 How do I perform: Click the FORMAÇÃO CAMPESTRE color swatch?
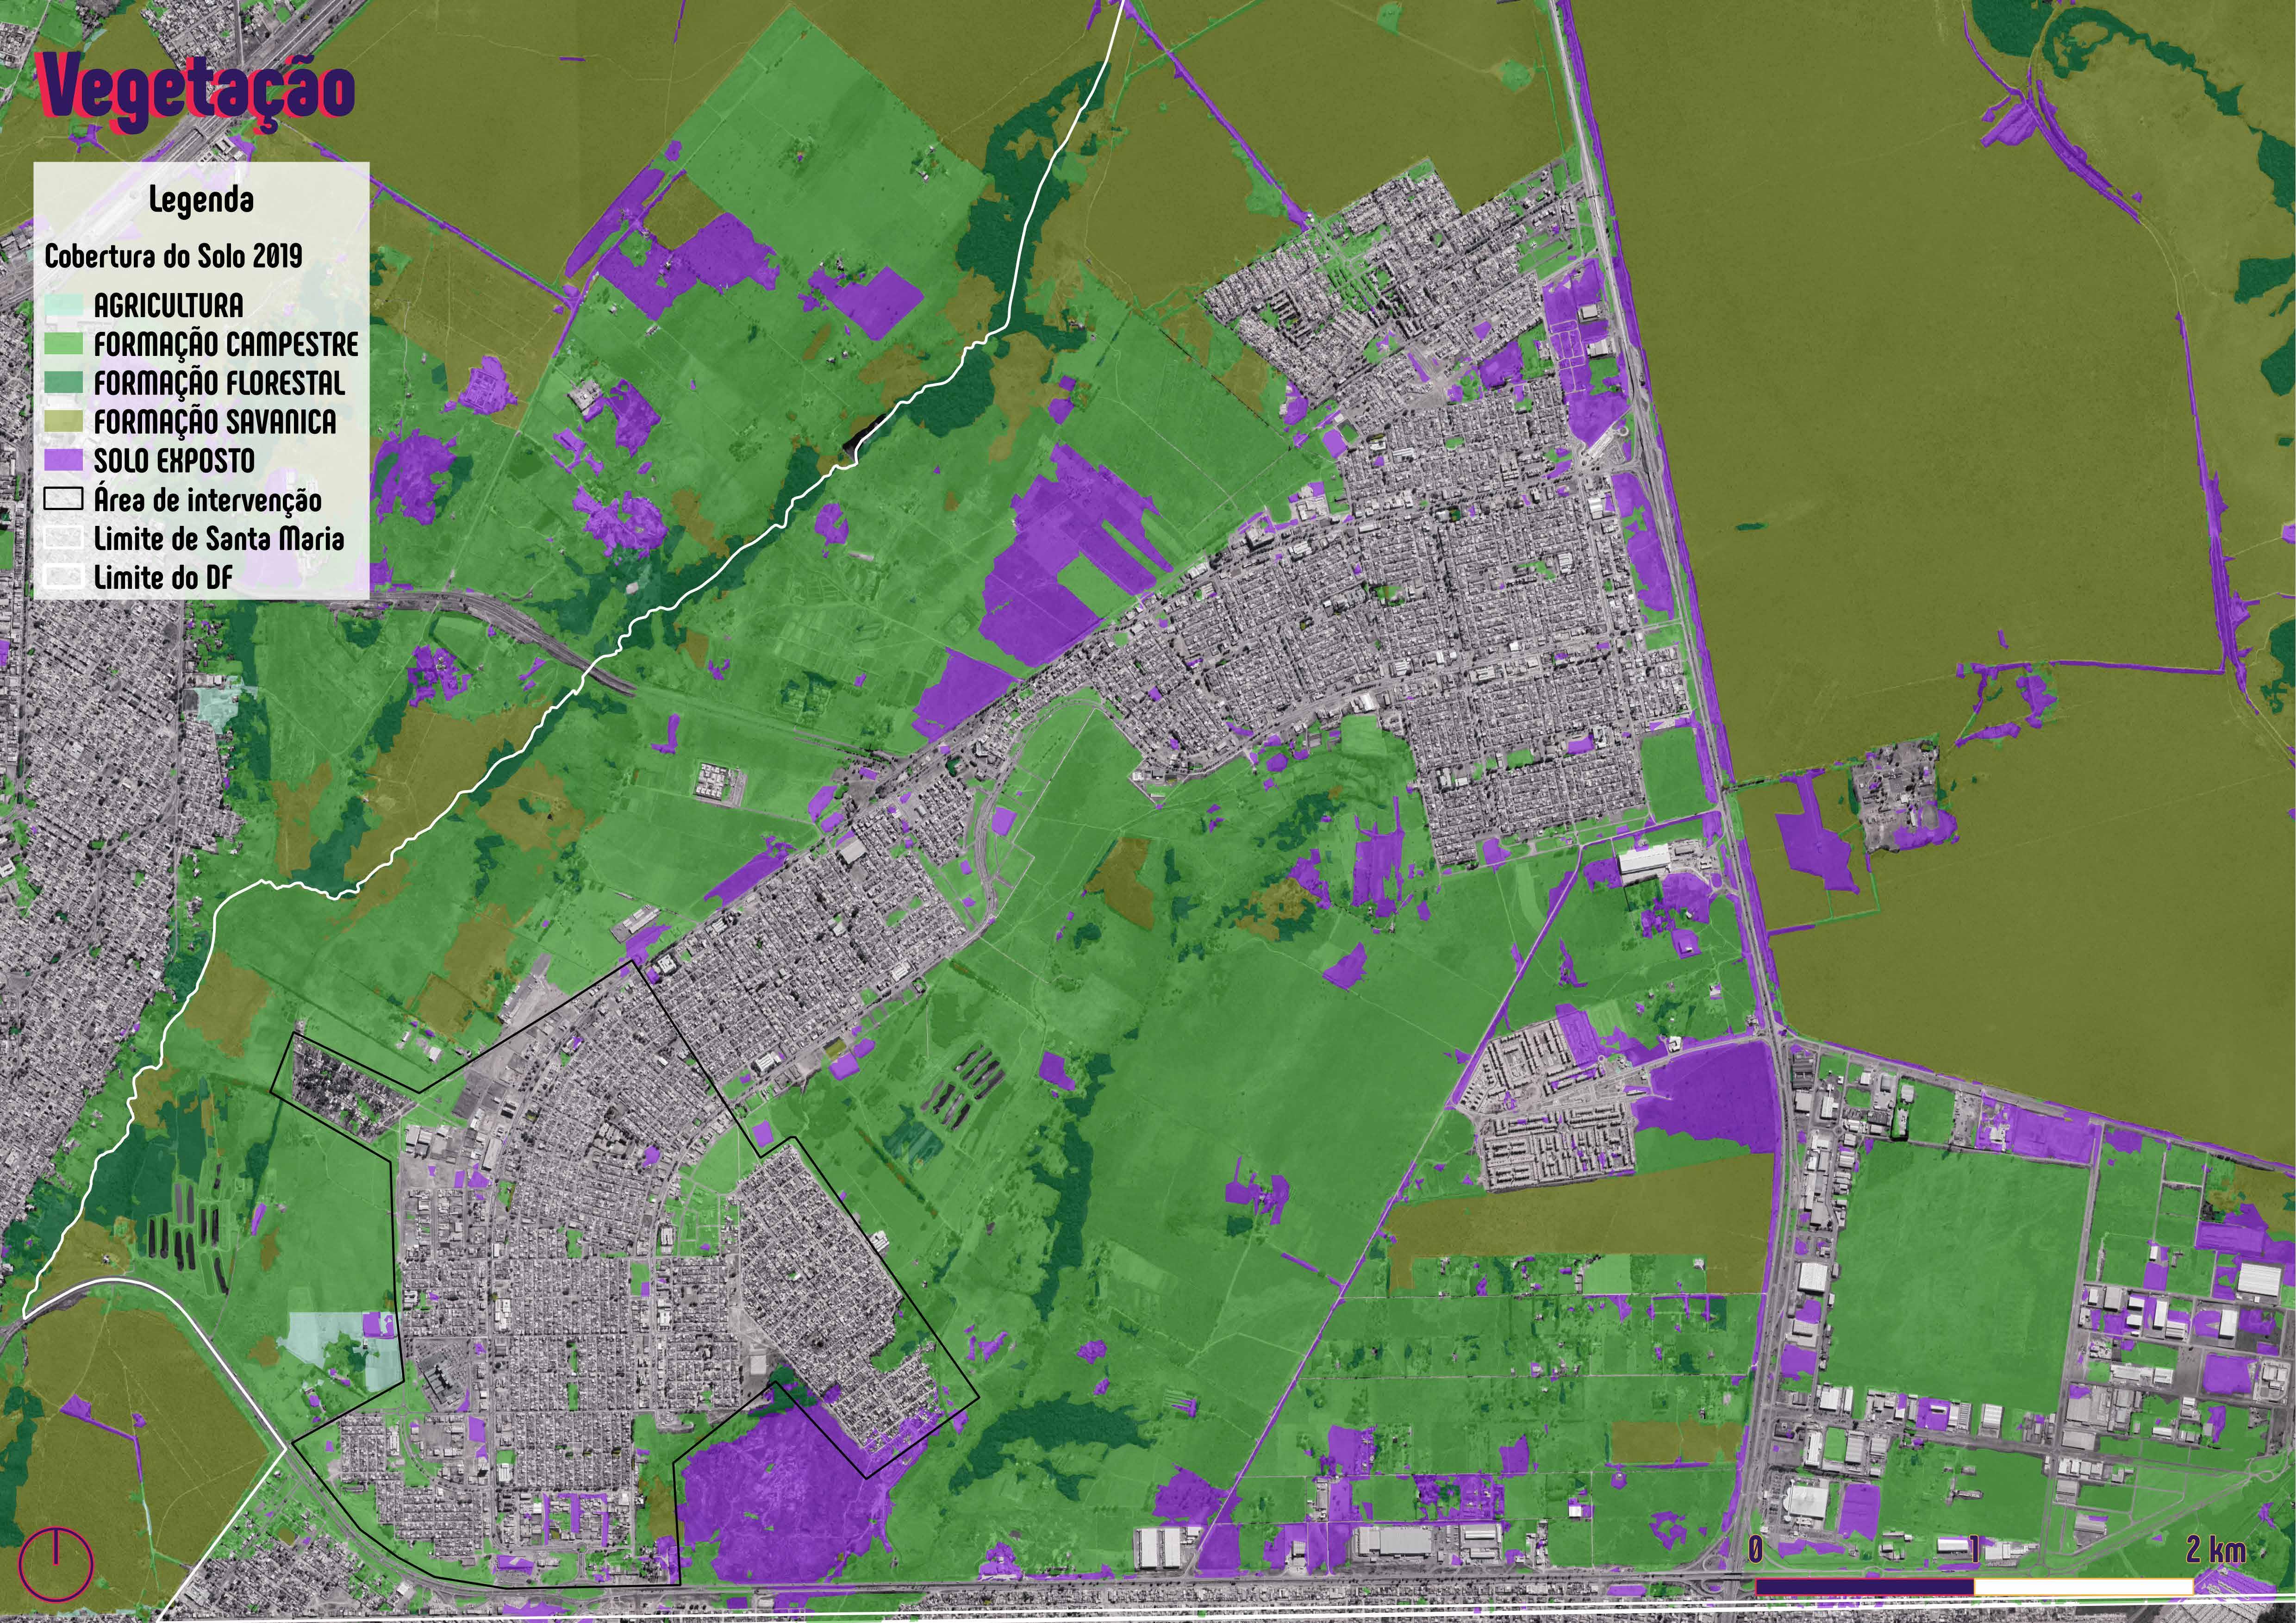click(x=63, y=344)
